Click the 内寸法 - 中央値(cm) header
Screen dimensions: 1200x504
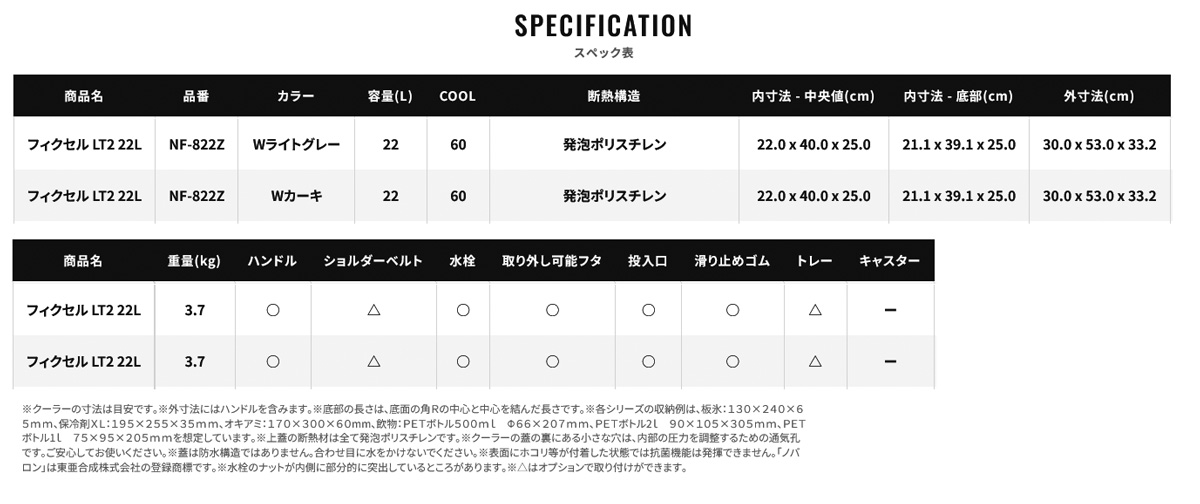click(813, 97)
